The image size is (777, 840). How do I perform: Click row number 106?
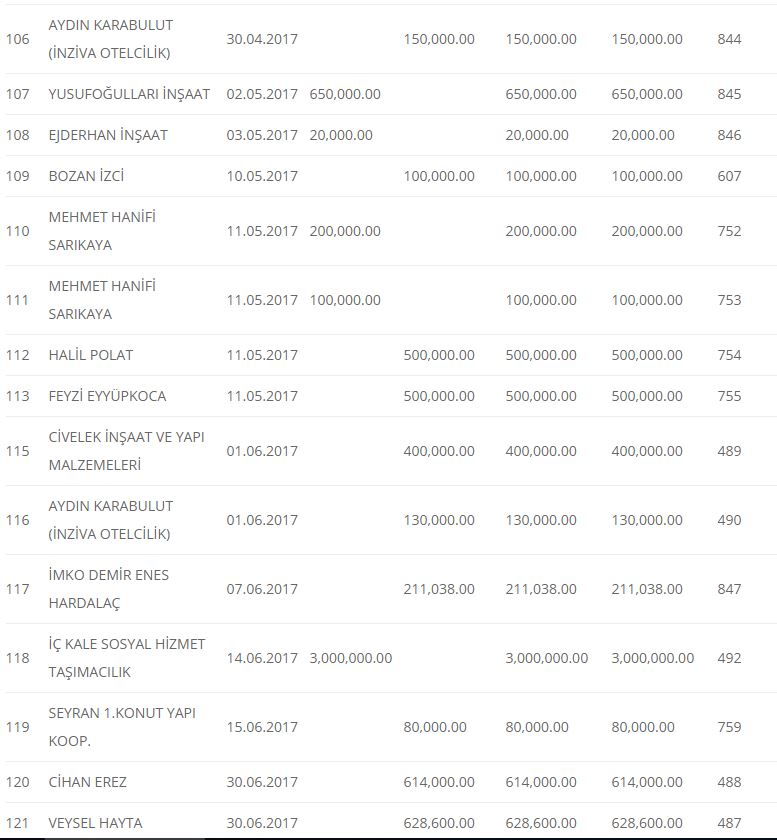18,39
